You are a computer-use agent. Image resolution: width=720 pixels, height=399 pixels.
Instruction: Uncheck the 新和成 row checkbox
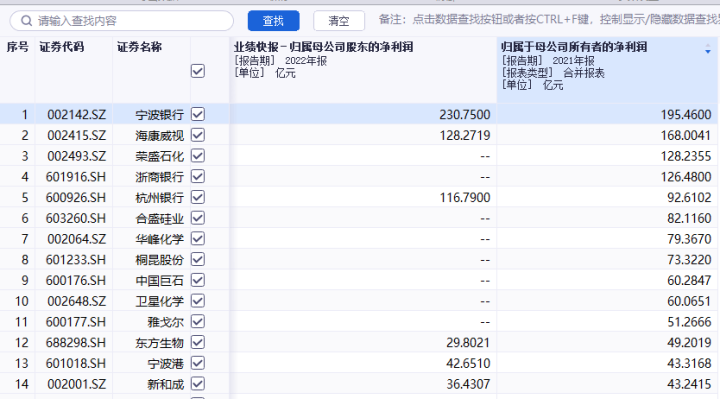click(198, 384)
